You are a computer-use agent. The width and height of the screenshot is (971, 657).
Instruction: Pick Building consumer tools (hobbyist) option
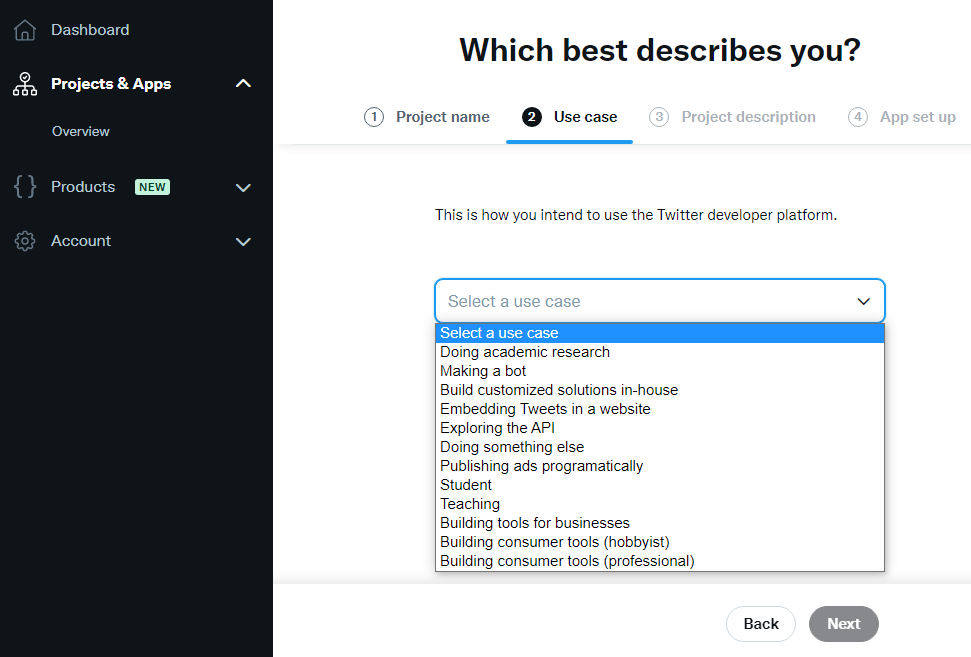(x=660, y=542)
